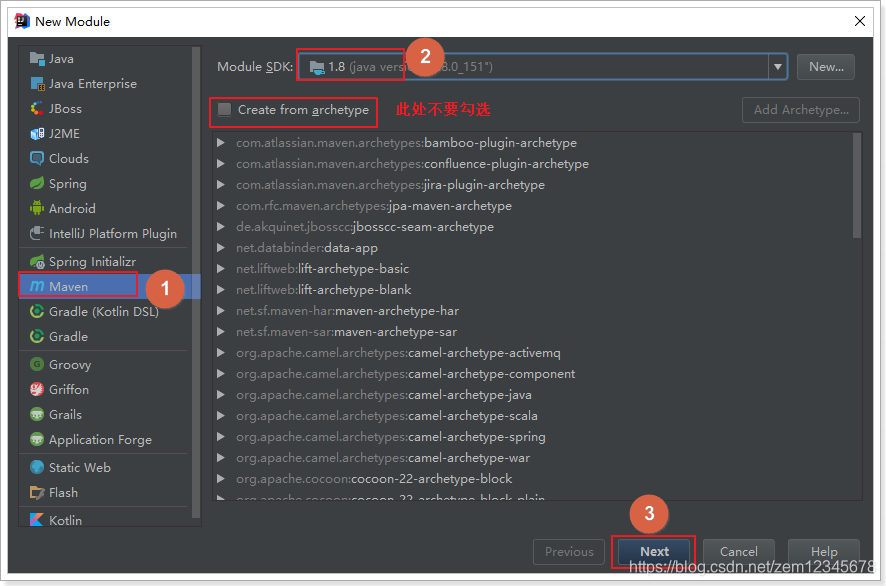
Task: Expand the jira-plugin-archetype node
Action: coord(222,185)
